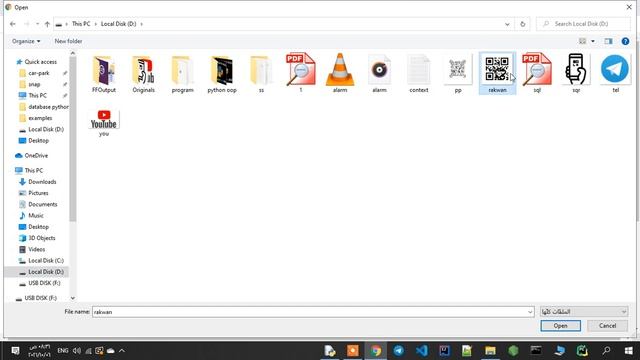640x360 pixels.
Task: Go up one folder level
Action: (x=47, y=24)
